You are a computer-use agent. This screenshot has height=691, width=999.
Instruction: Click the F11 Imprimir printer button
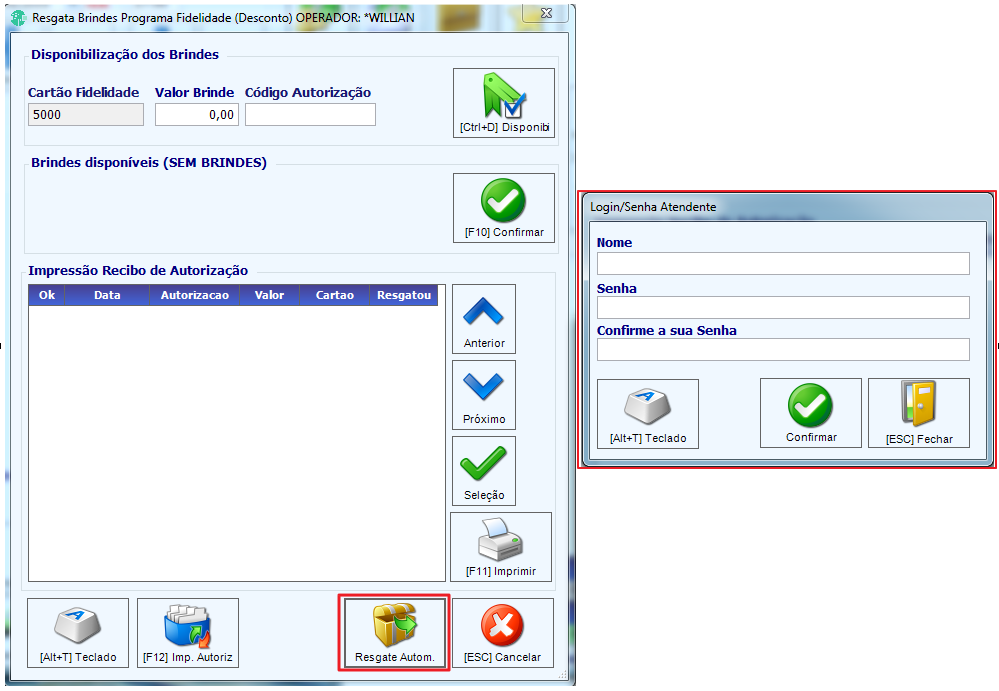(x=501, y=547)
